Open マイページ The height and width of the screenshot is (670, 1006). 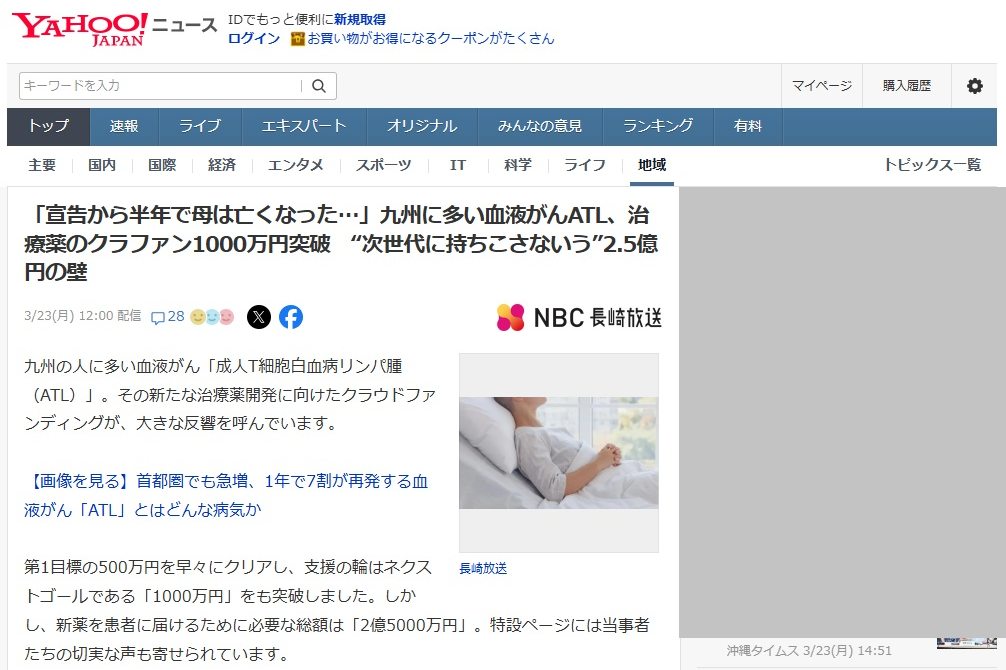822,86
